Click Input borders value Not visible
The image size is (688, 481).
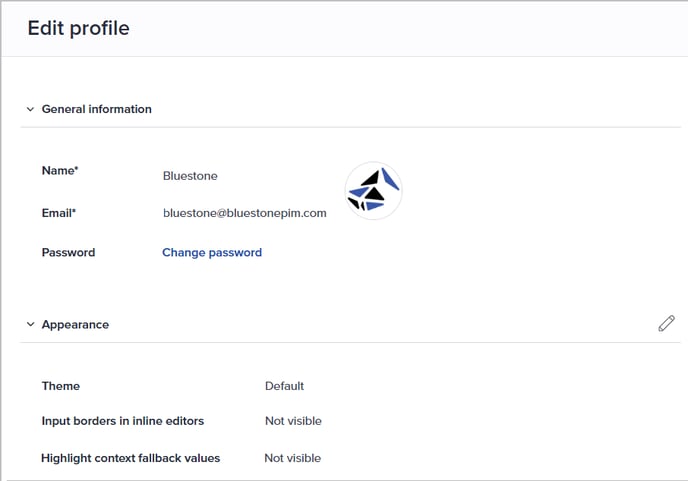tap(293, 421)
